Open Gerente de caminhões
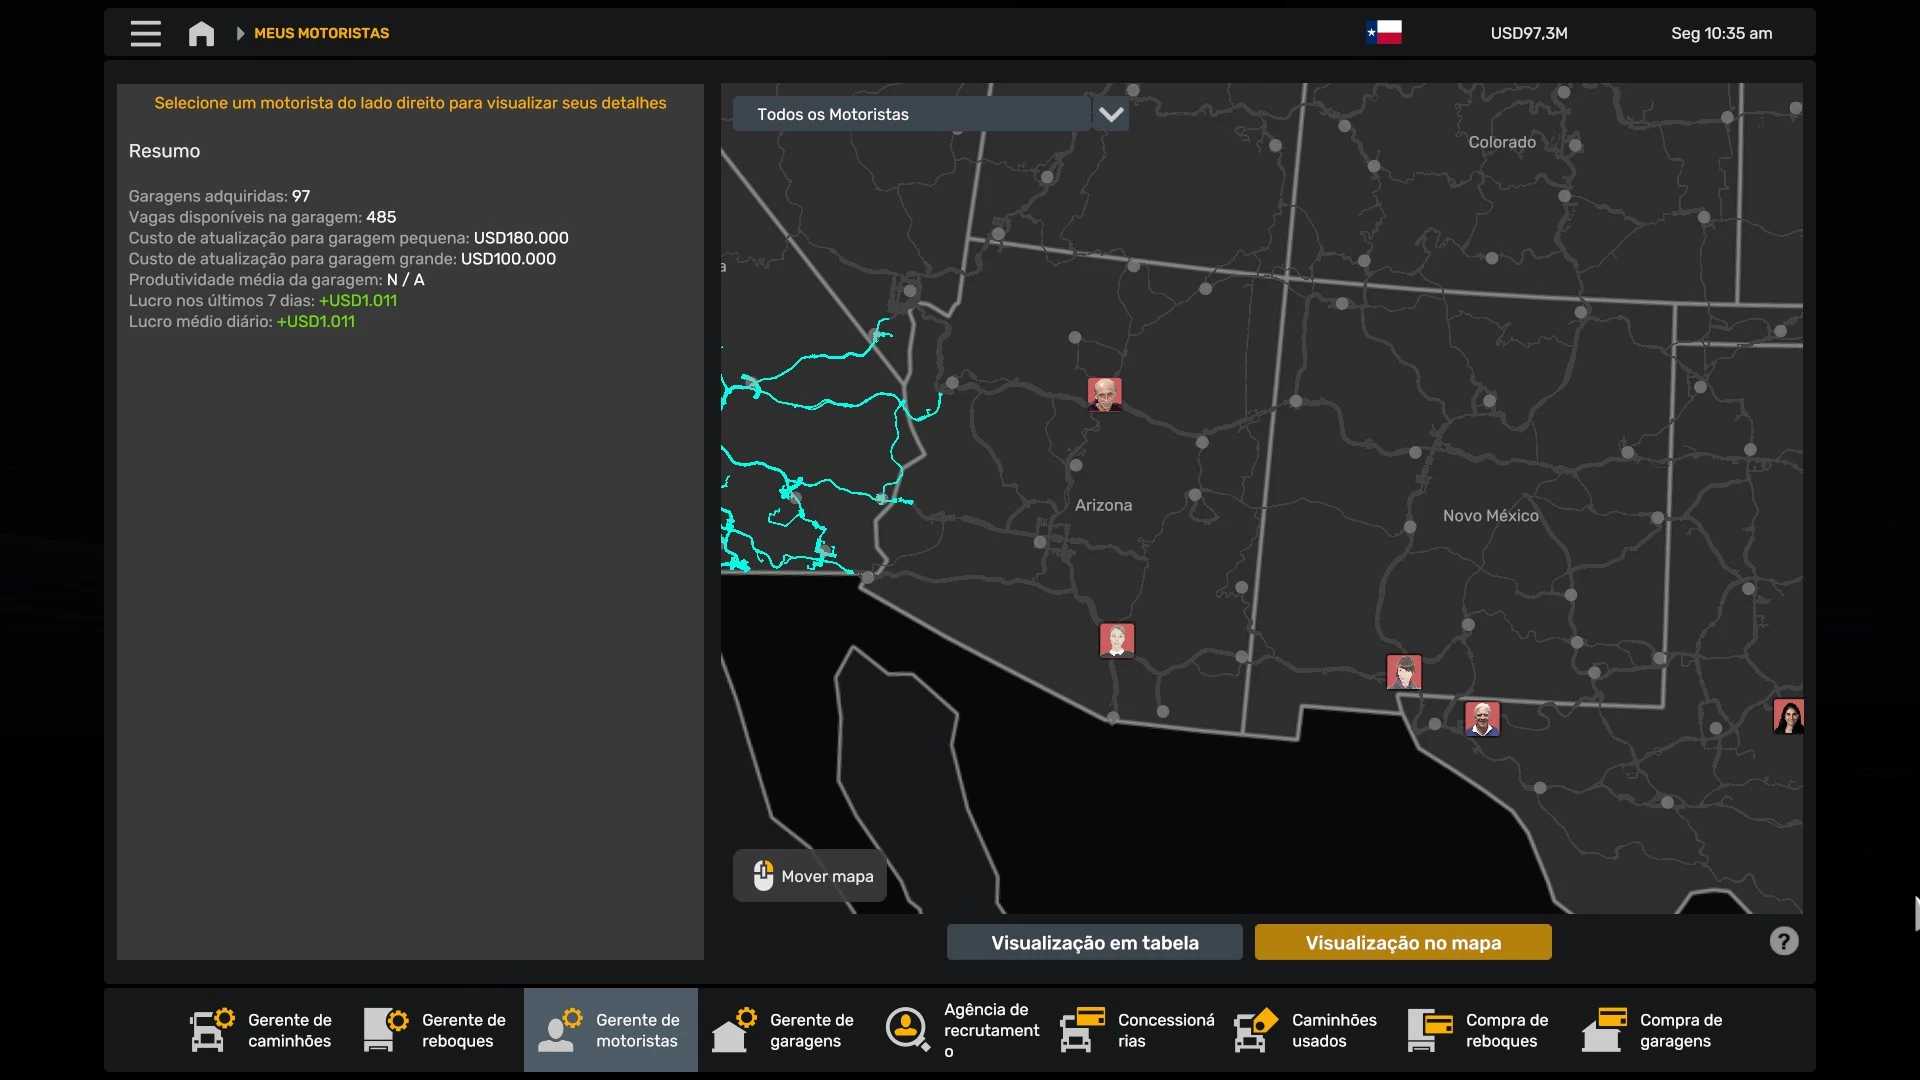The height and width of the screenshot is (1080, 1920). (262, 1030)
